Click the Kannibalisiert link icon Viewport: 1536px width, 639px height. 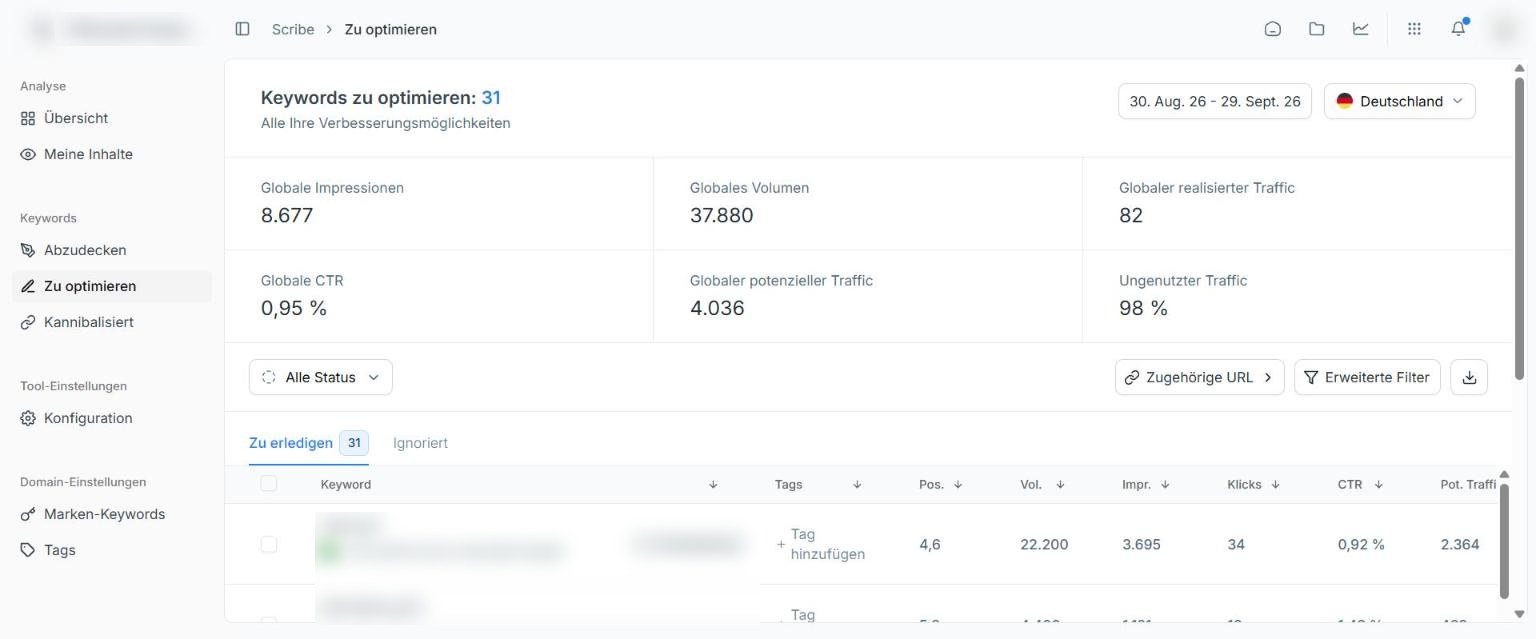[x=28, y=322]
